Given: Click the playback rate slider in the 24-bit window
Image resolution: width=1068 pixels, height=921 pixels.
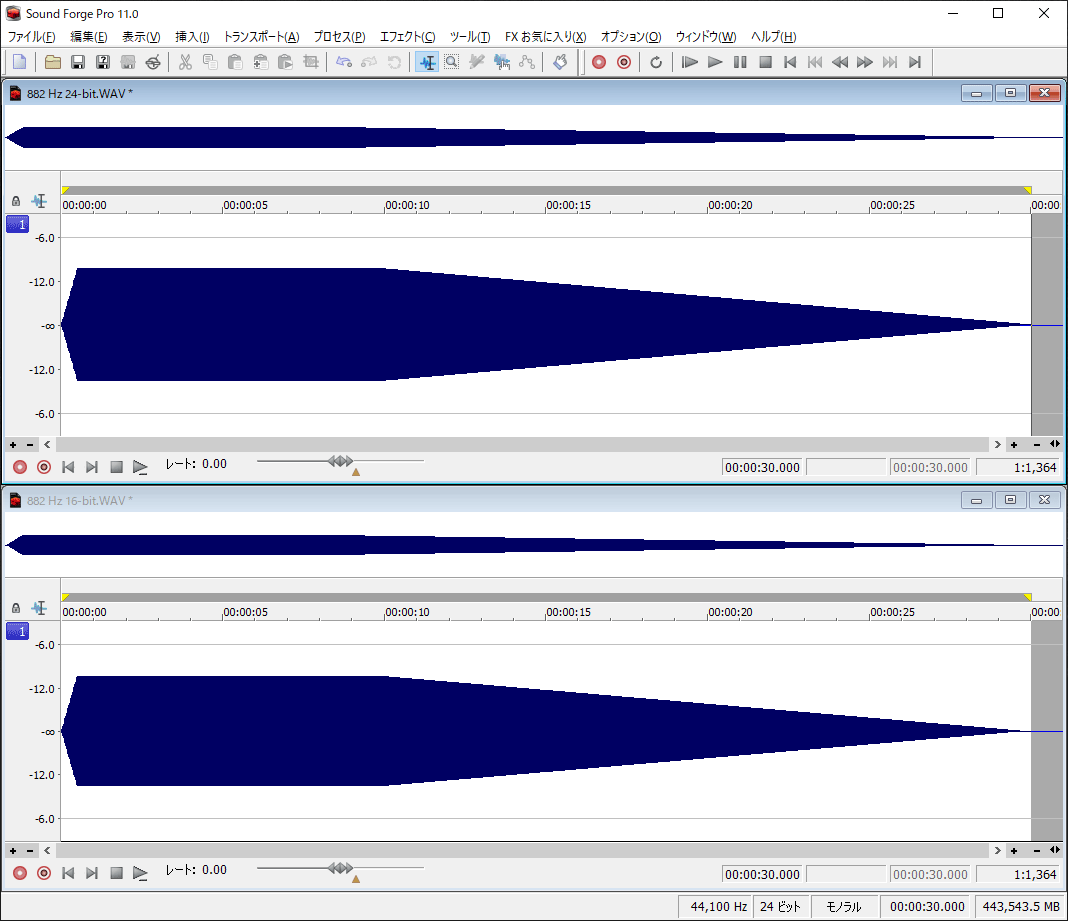Looking at the screenshot, I should (x=341, y=461).
